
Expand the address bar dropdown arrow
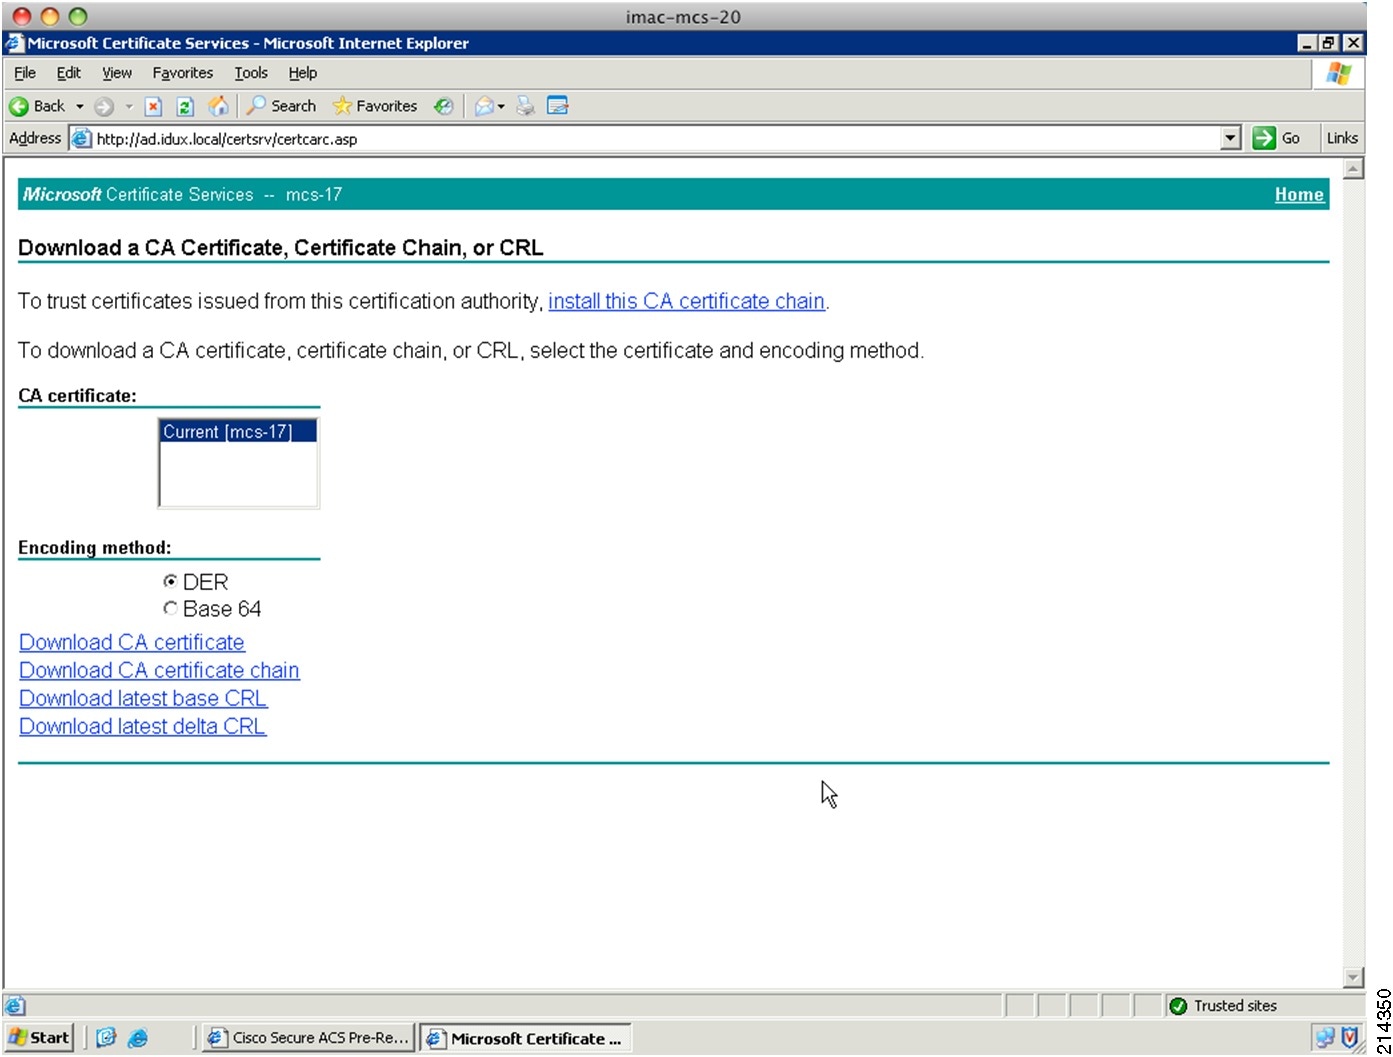click(x=1231, y=139)
